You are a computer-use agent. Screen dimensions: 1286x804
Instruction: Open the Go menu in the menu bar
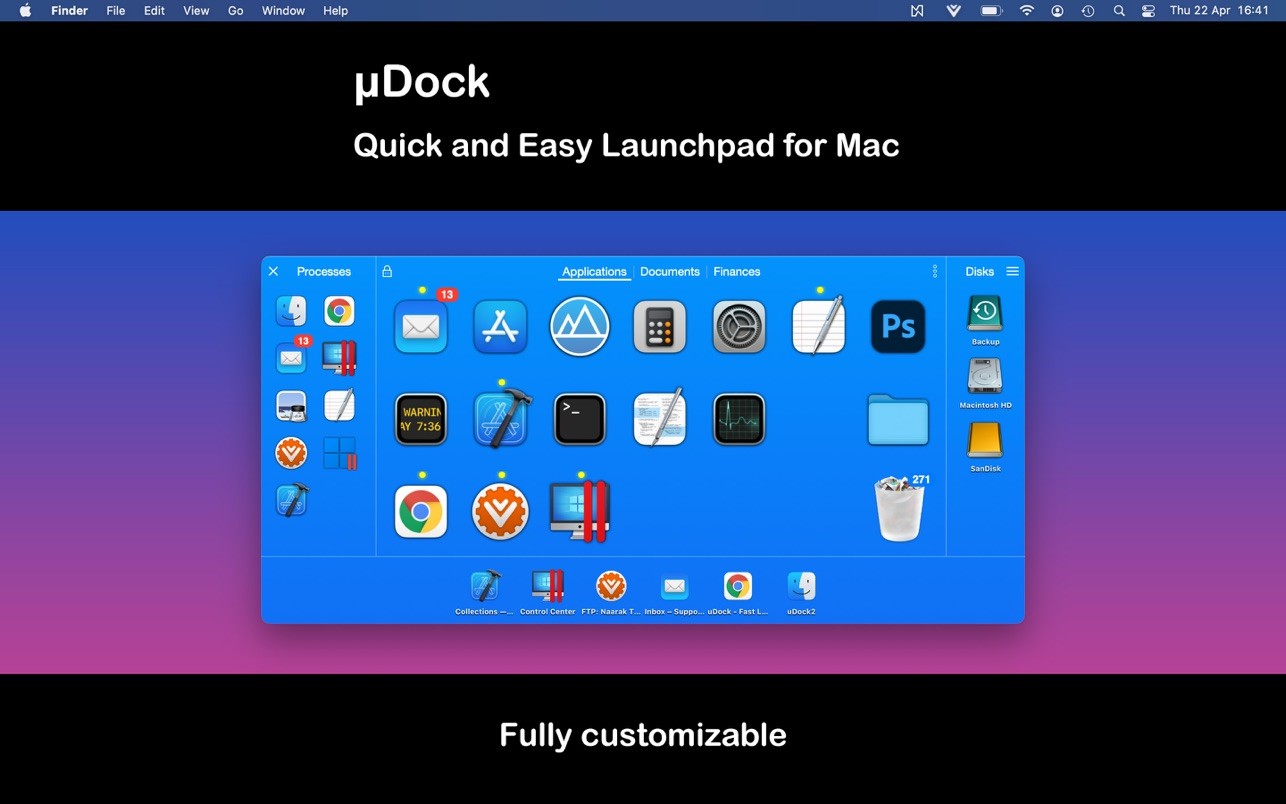235,11
